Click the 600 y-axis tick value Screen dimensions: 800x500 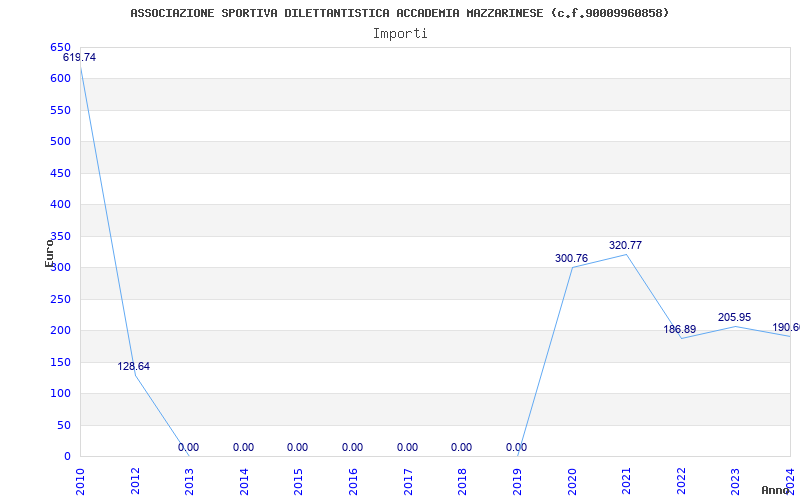tap(60, 79)
